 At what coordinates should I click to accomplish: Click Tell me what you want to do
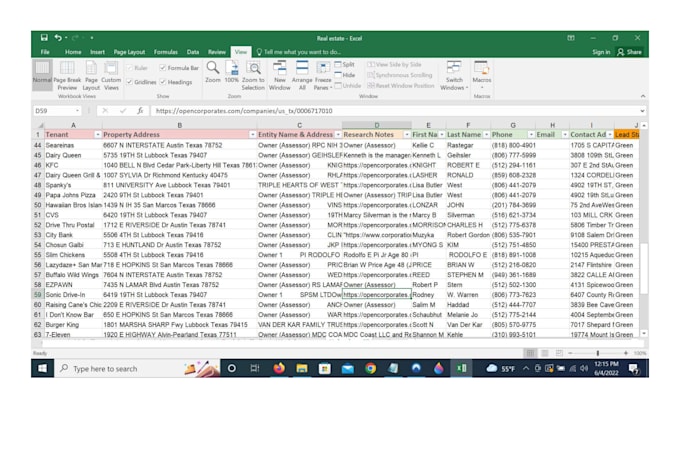pos(298,52)
